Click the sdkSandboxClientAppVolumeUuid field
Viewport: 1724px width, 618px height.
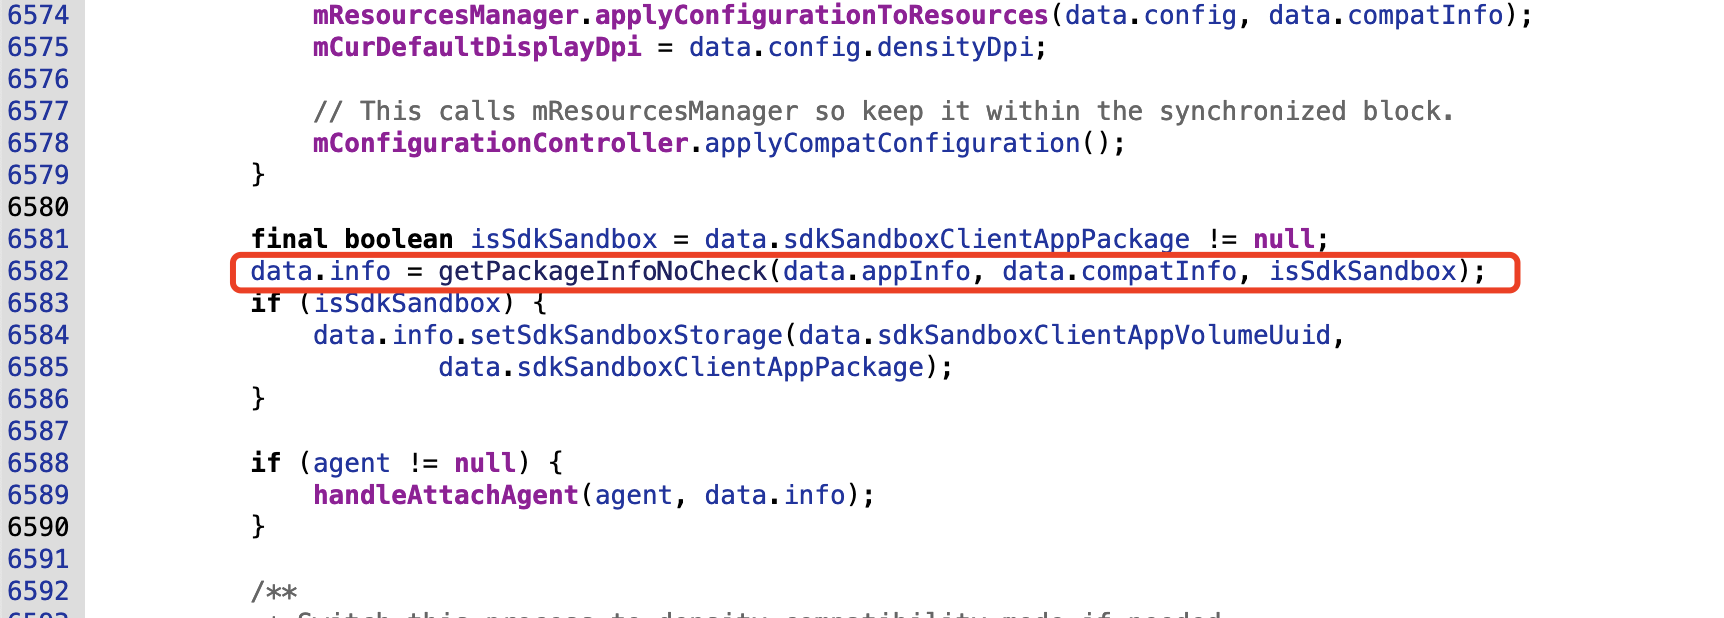[x=1104, y=335]
